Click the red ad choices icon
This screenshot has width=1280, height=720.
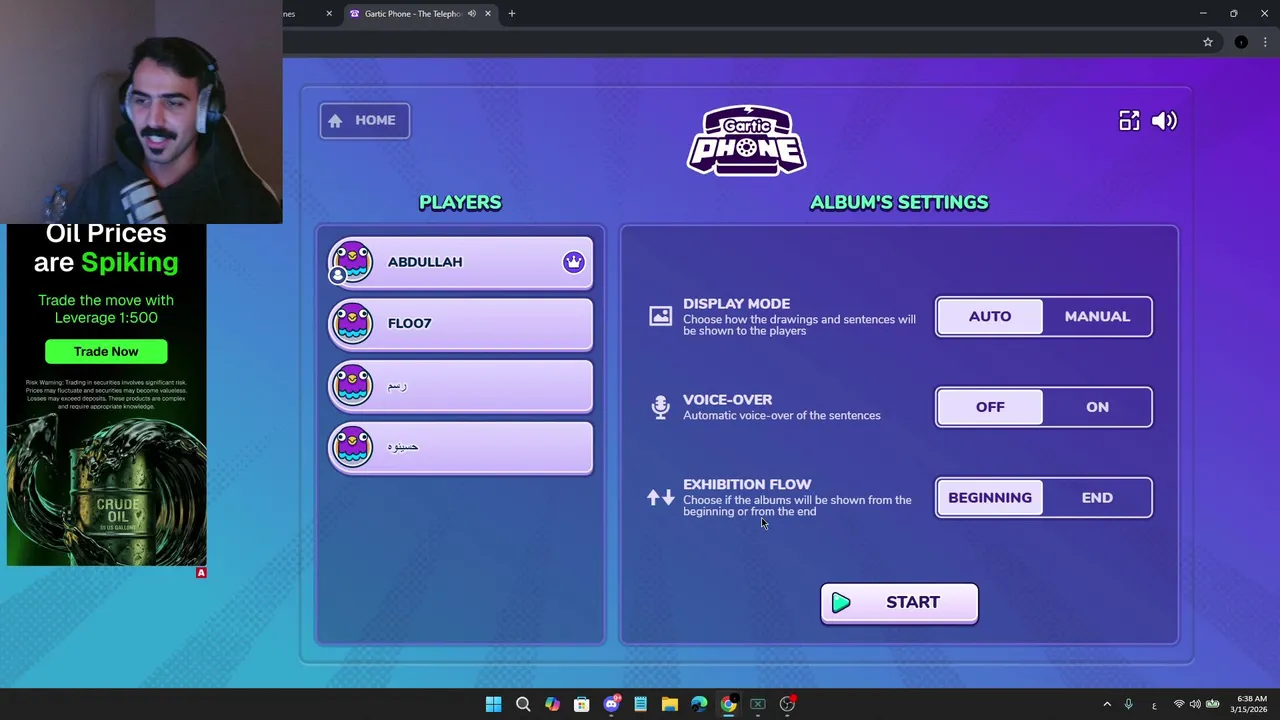[x=201, y=573]
